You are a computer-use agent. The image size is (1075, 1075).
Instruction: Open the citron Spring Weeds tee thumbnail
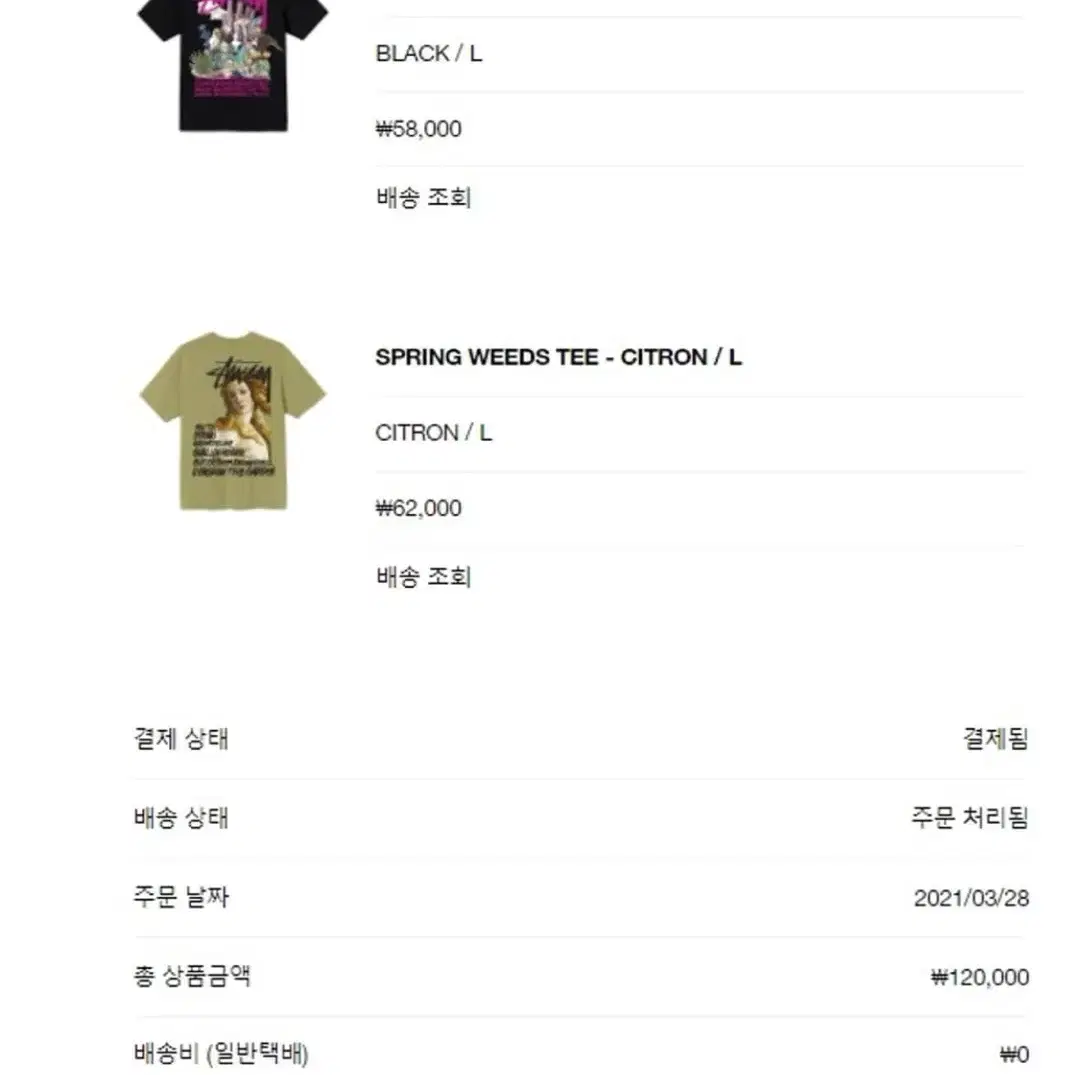[x=233, y=420]
